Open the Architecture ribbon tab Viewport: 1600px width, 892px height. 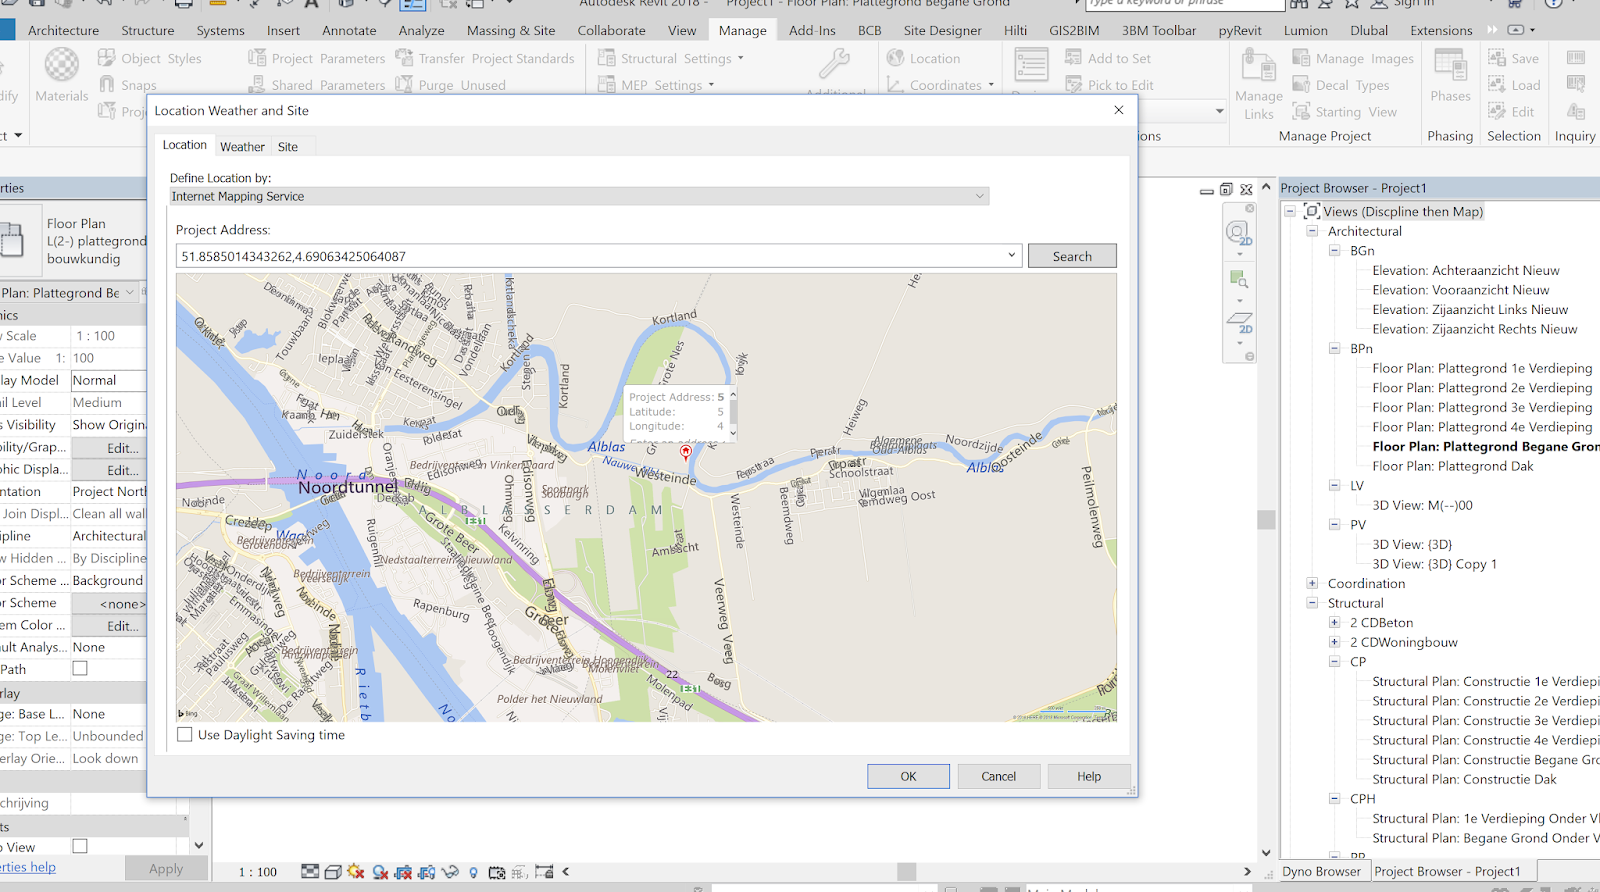pos(63,31)
